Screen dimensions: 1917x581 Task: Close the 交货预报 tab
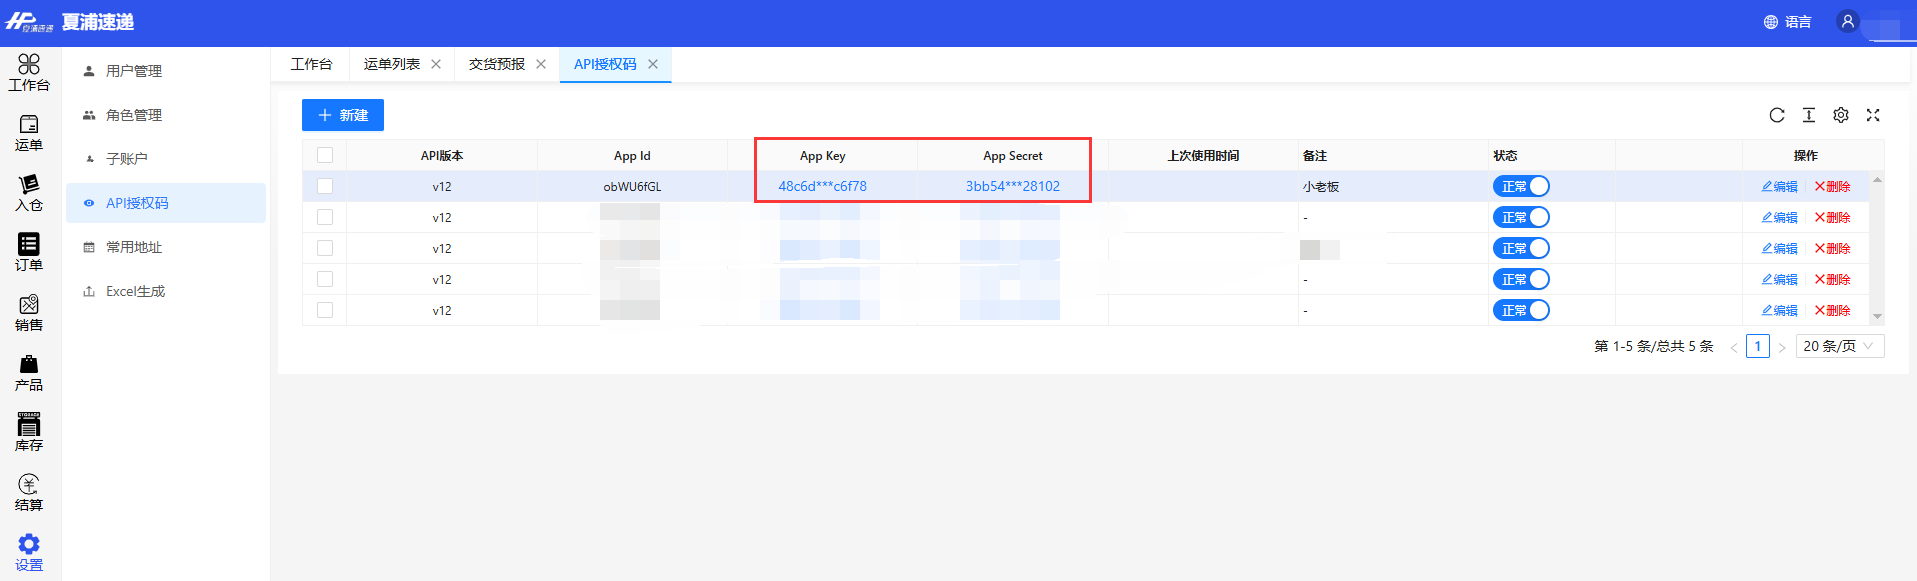click(541, 64)
